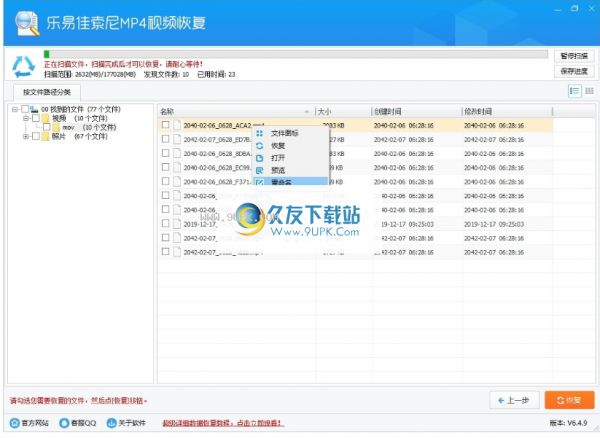Collapse the 视频 tree node
The height and width of the screenshot is (438, 600).
(x=25, y=118)
